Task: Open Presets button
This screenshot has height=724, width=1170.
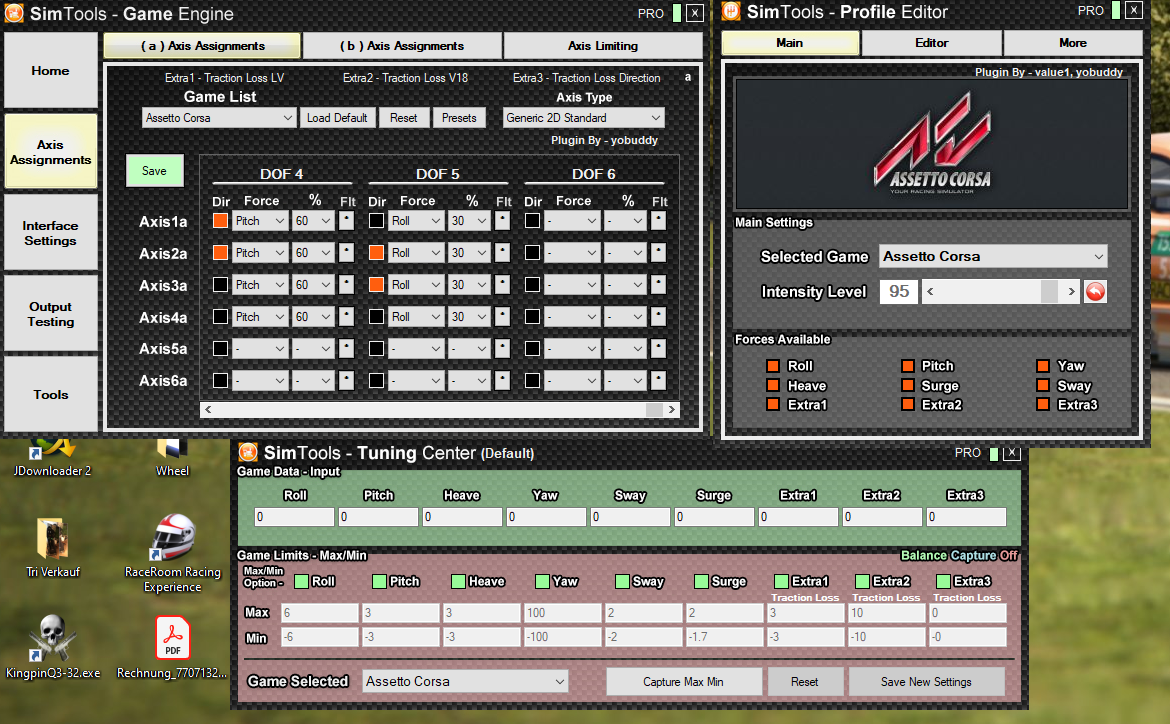Action: [459, 118]
